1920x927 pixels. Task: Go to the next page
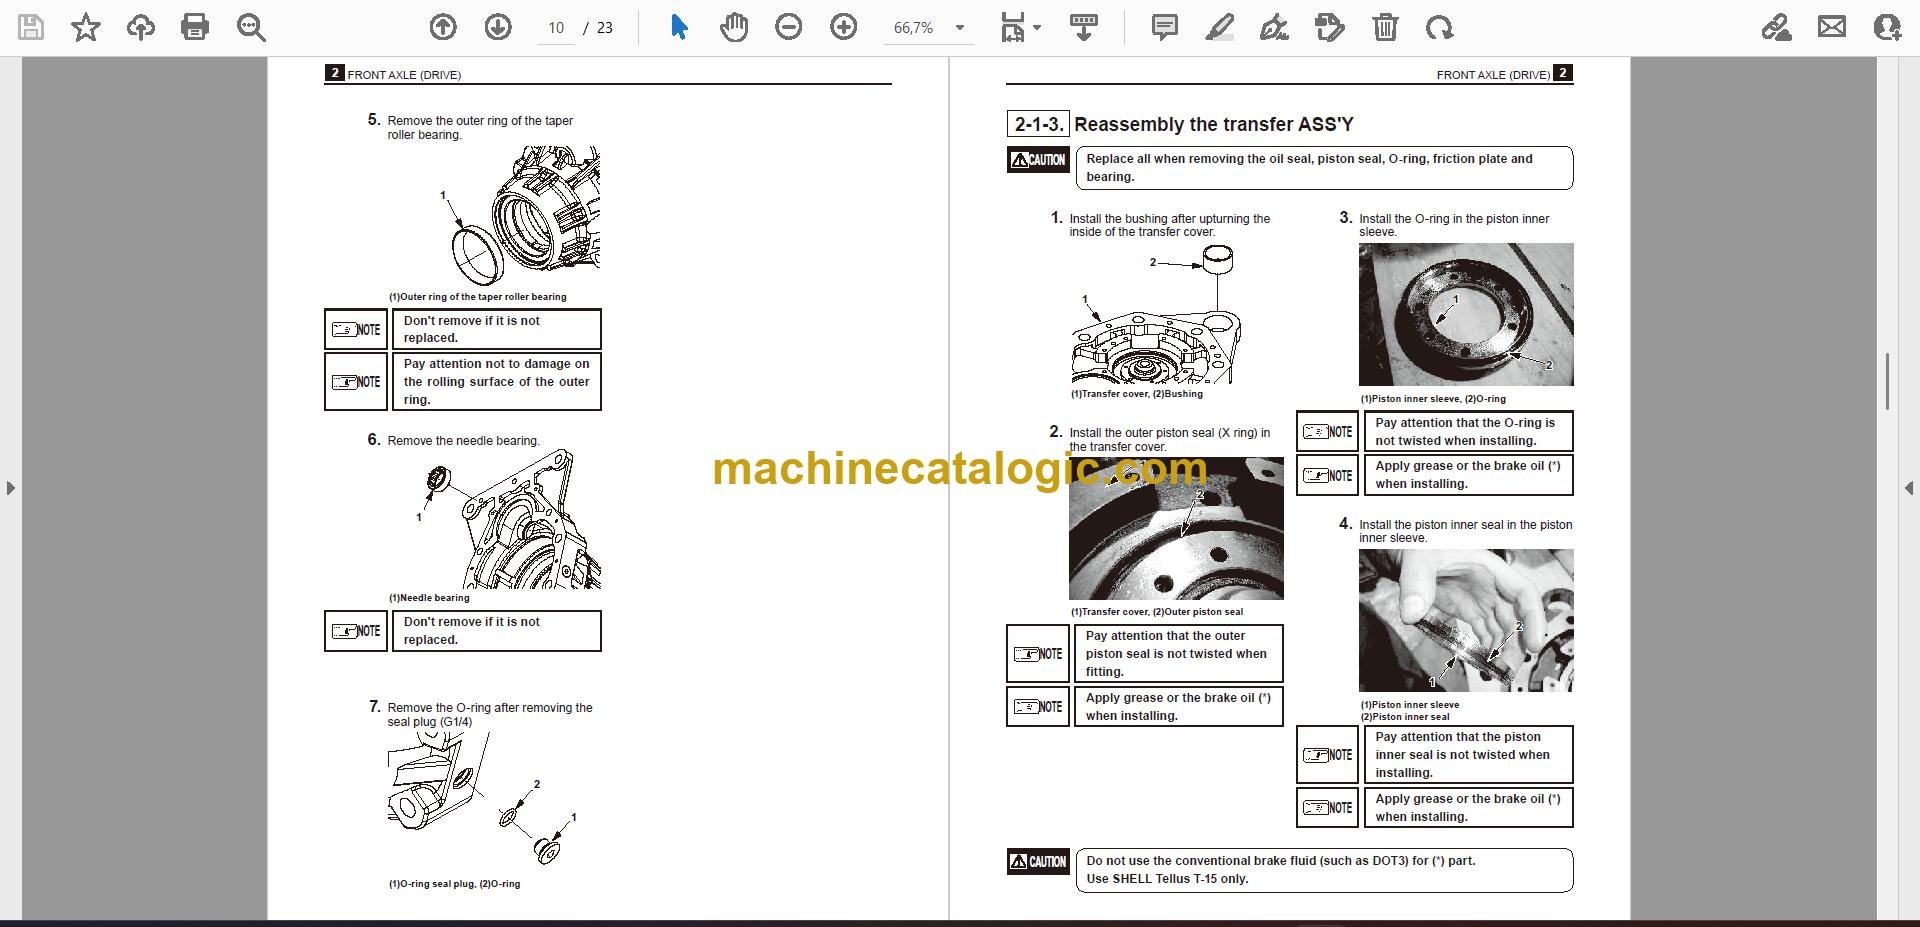tap(498, 27)
